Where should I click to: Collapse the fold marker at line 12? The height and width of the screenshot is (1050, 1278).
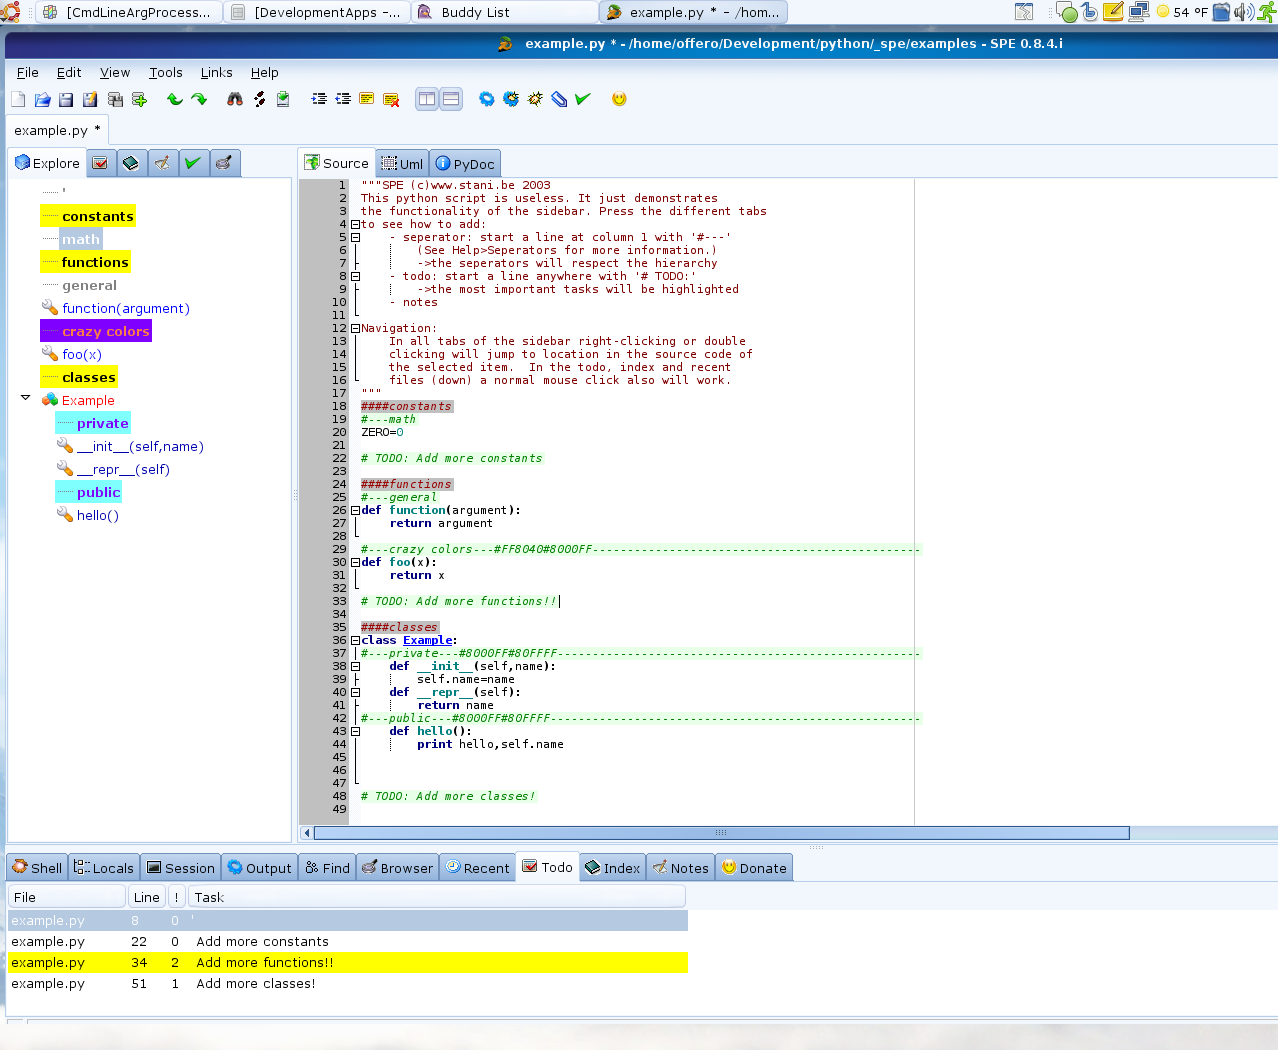tap(355, 328)
